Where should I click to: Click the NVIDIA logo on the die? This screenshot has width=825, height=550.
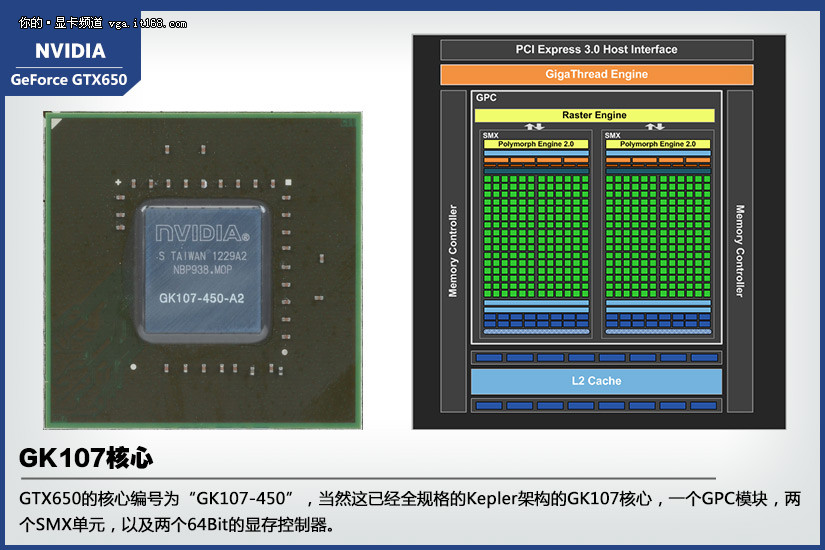click(202, 233)
